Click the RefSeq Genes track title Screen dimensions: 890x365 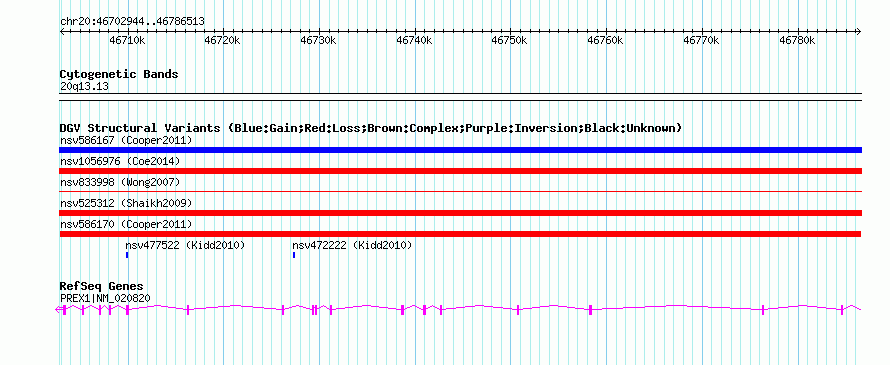pos(102,286)
